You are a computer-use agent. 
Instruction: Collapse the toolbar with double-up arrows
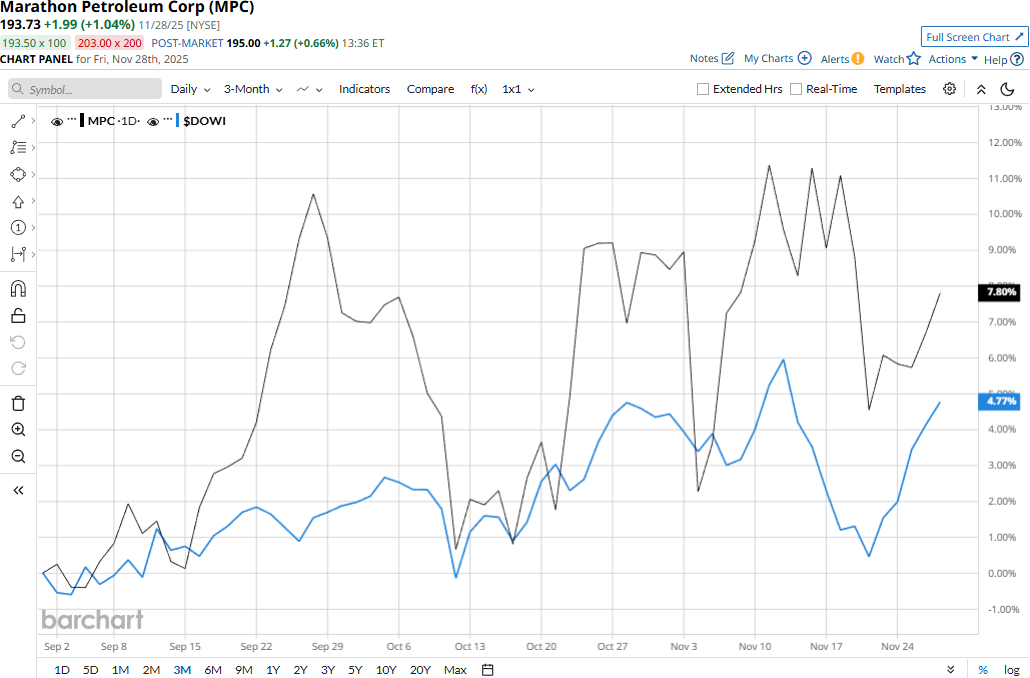981,89
